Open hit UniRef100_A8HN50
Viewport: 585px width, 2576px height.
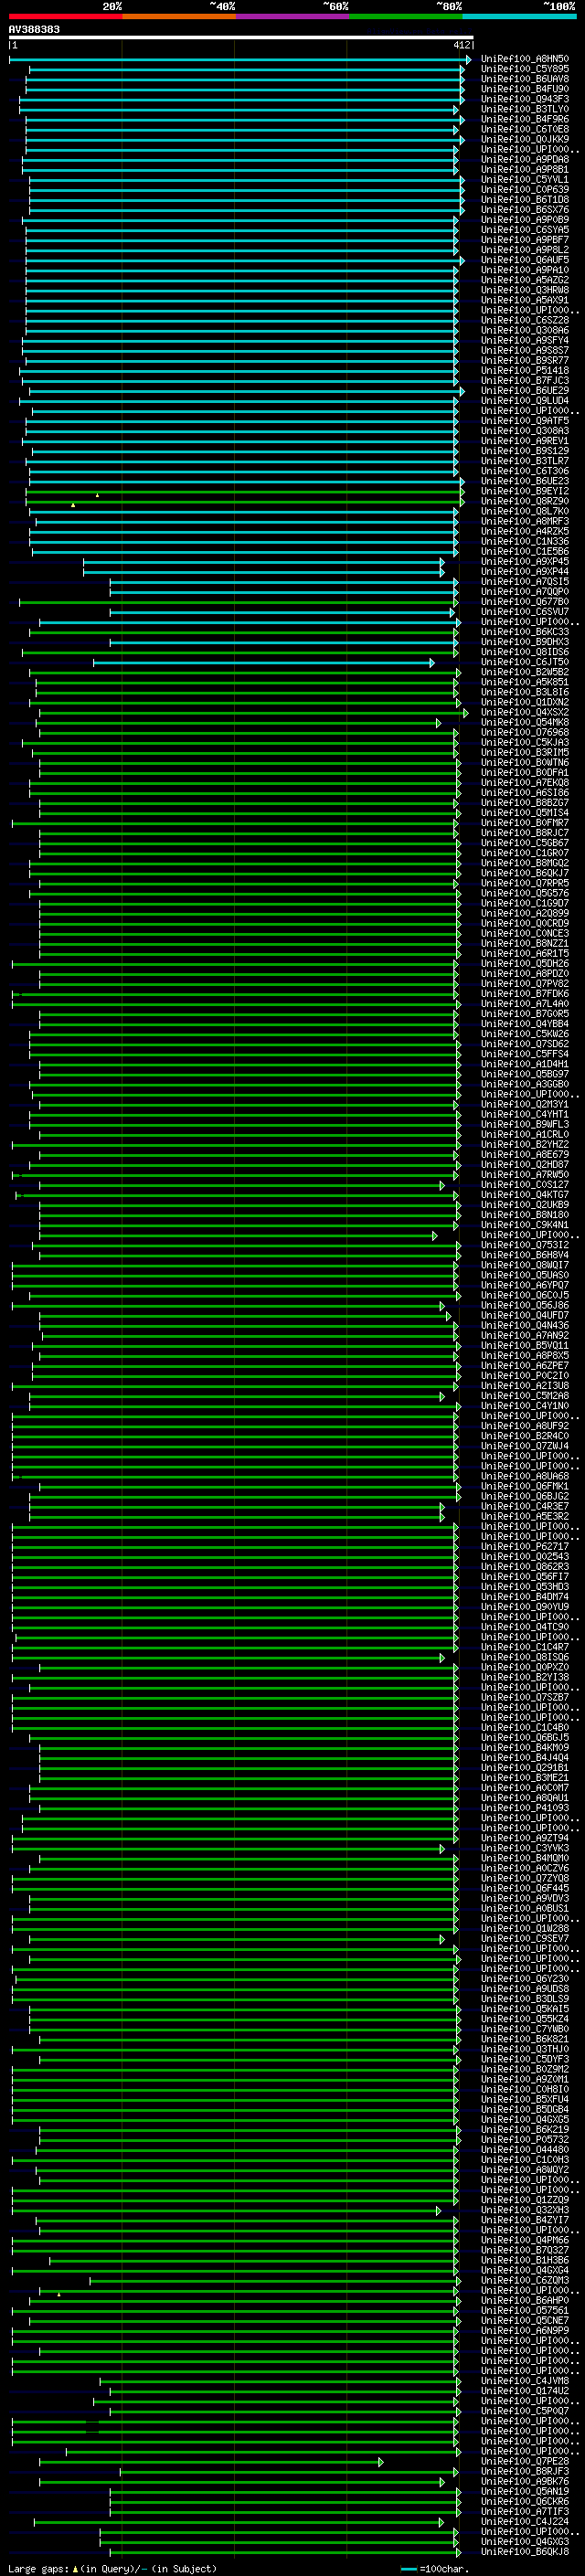coord(525,59)
